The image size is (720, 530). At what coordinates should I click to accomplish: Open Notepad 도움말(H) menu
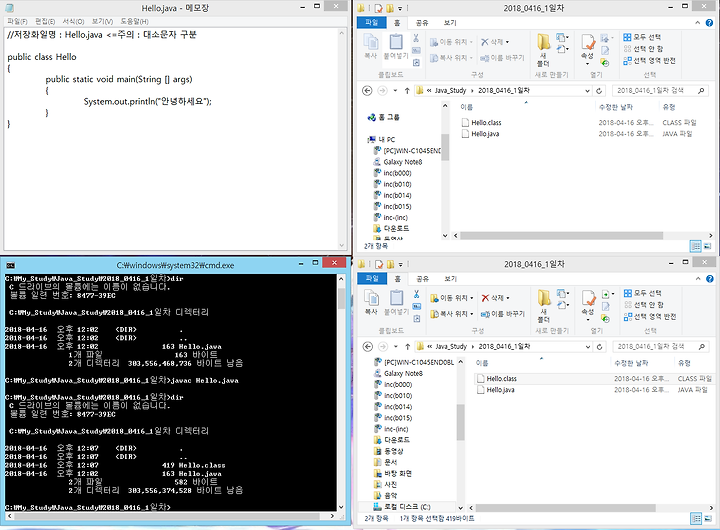coord(134,22)
